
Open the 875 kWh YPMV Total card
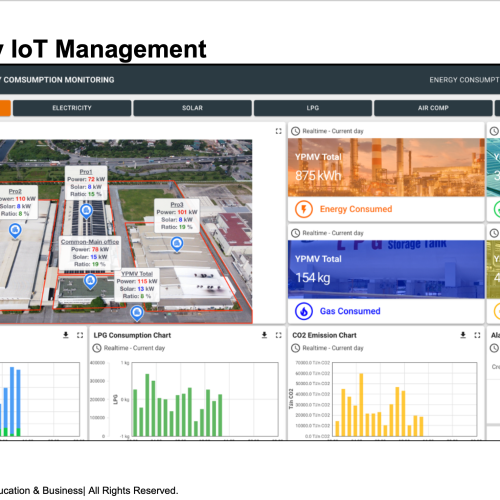click(x=386, y=167)
